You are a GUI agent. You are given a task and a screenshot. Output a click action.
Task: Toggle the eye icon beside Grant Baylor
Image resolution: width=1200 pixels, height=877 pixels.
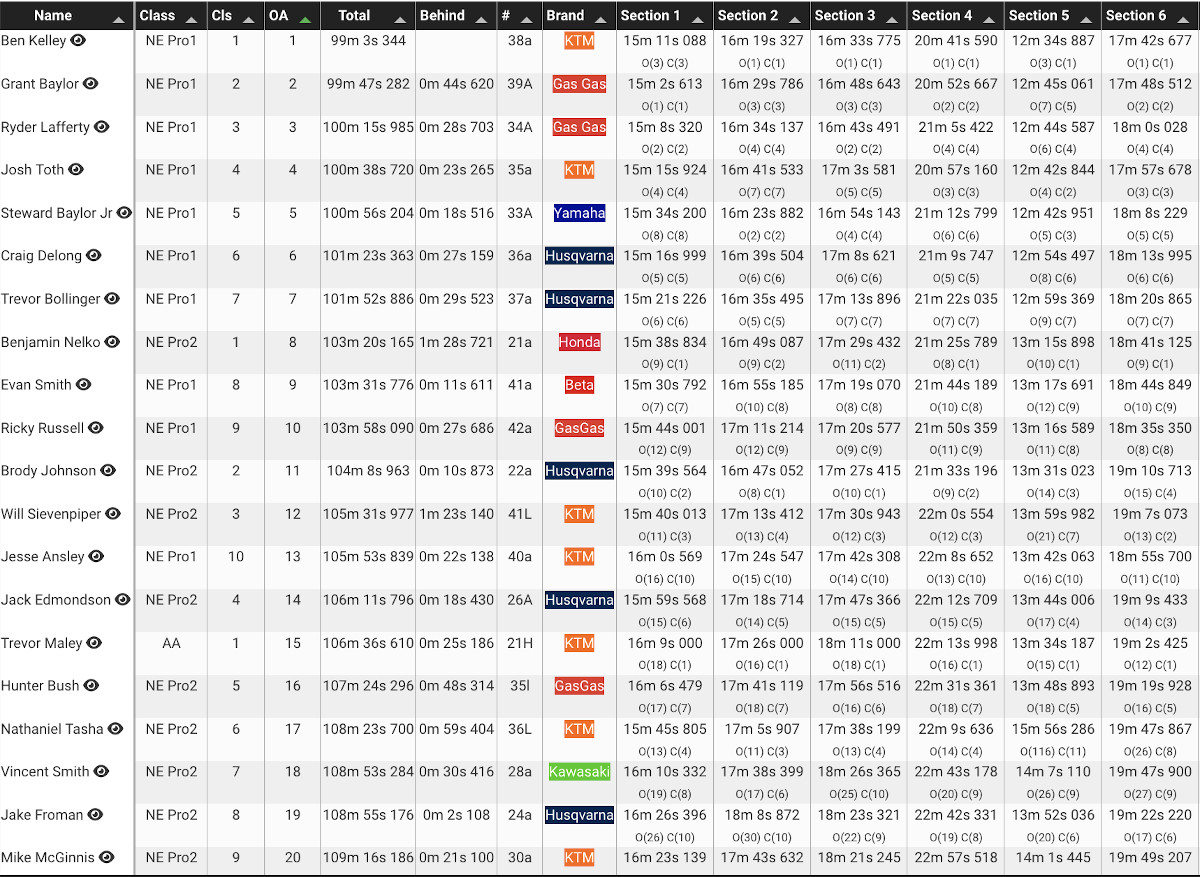click(x=90, y=84)
